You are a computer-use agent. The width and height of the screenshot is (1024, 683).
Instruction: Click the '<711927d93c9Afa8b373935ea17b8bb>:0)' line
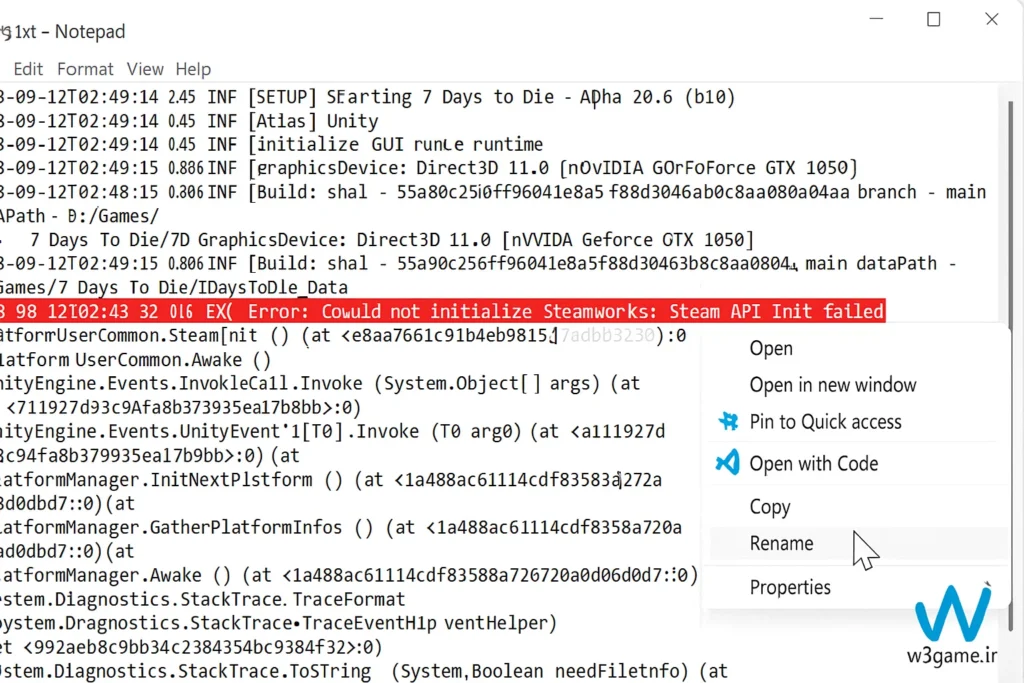click(x=184, y=407)
